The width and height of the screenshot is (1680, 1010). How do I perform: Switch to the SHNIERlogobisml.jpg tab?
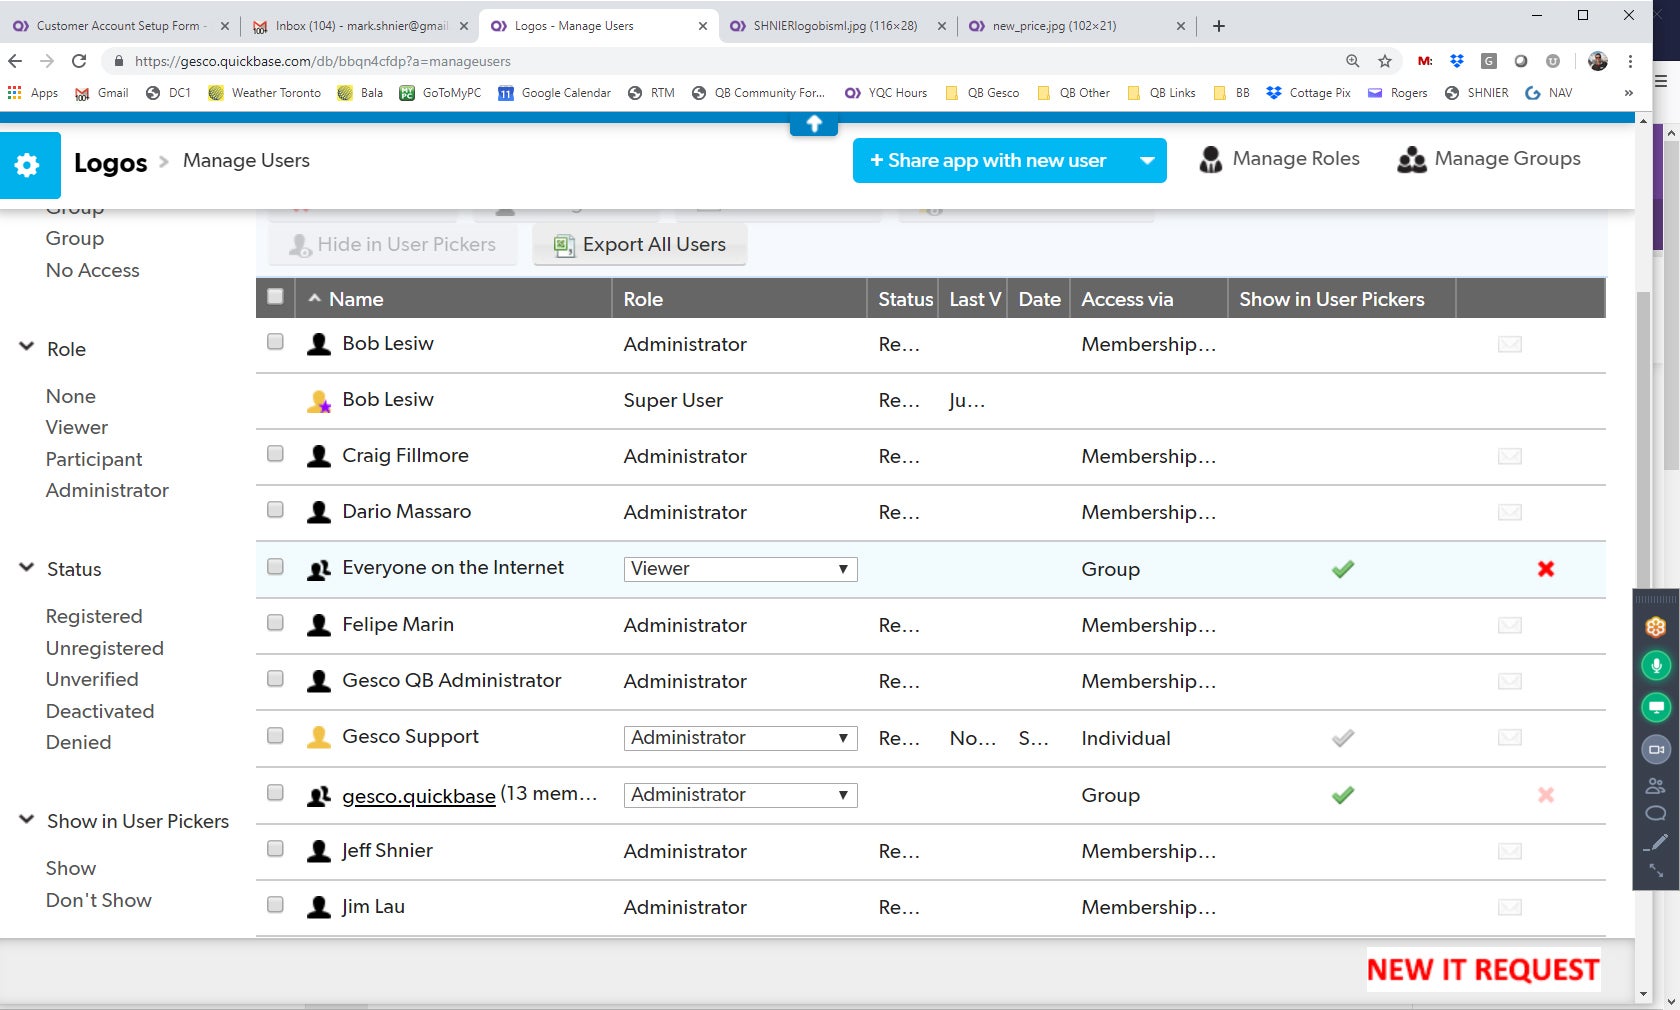pyautogui.click(x=836, y=26)
